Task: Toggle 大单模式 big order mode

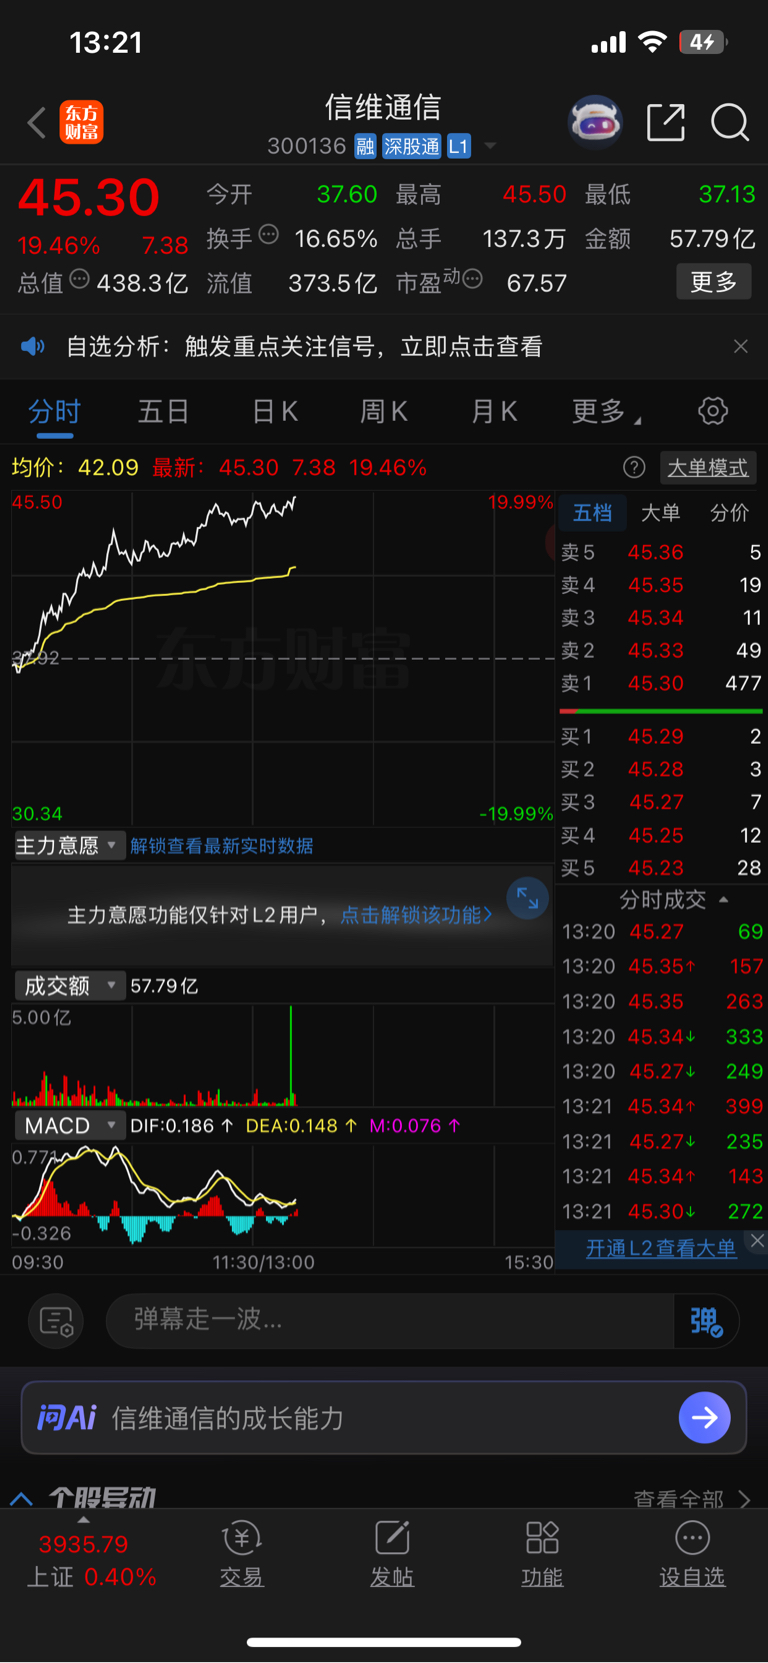Action: (x=708, y=467)
